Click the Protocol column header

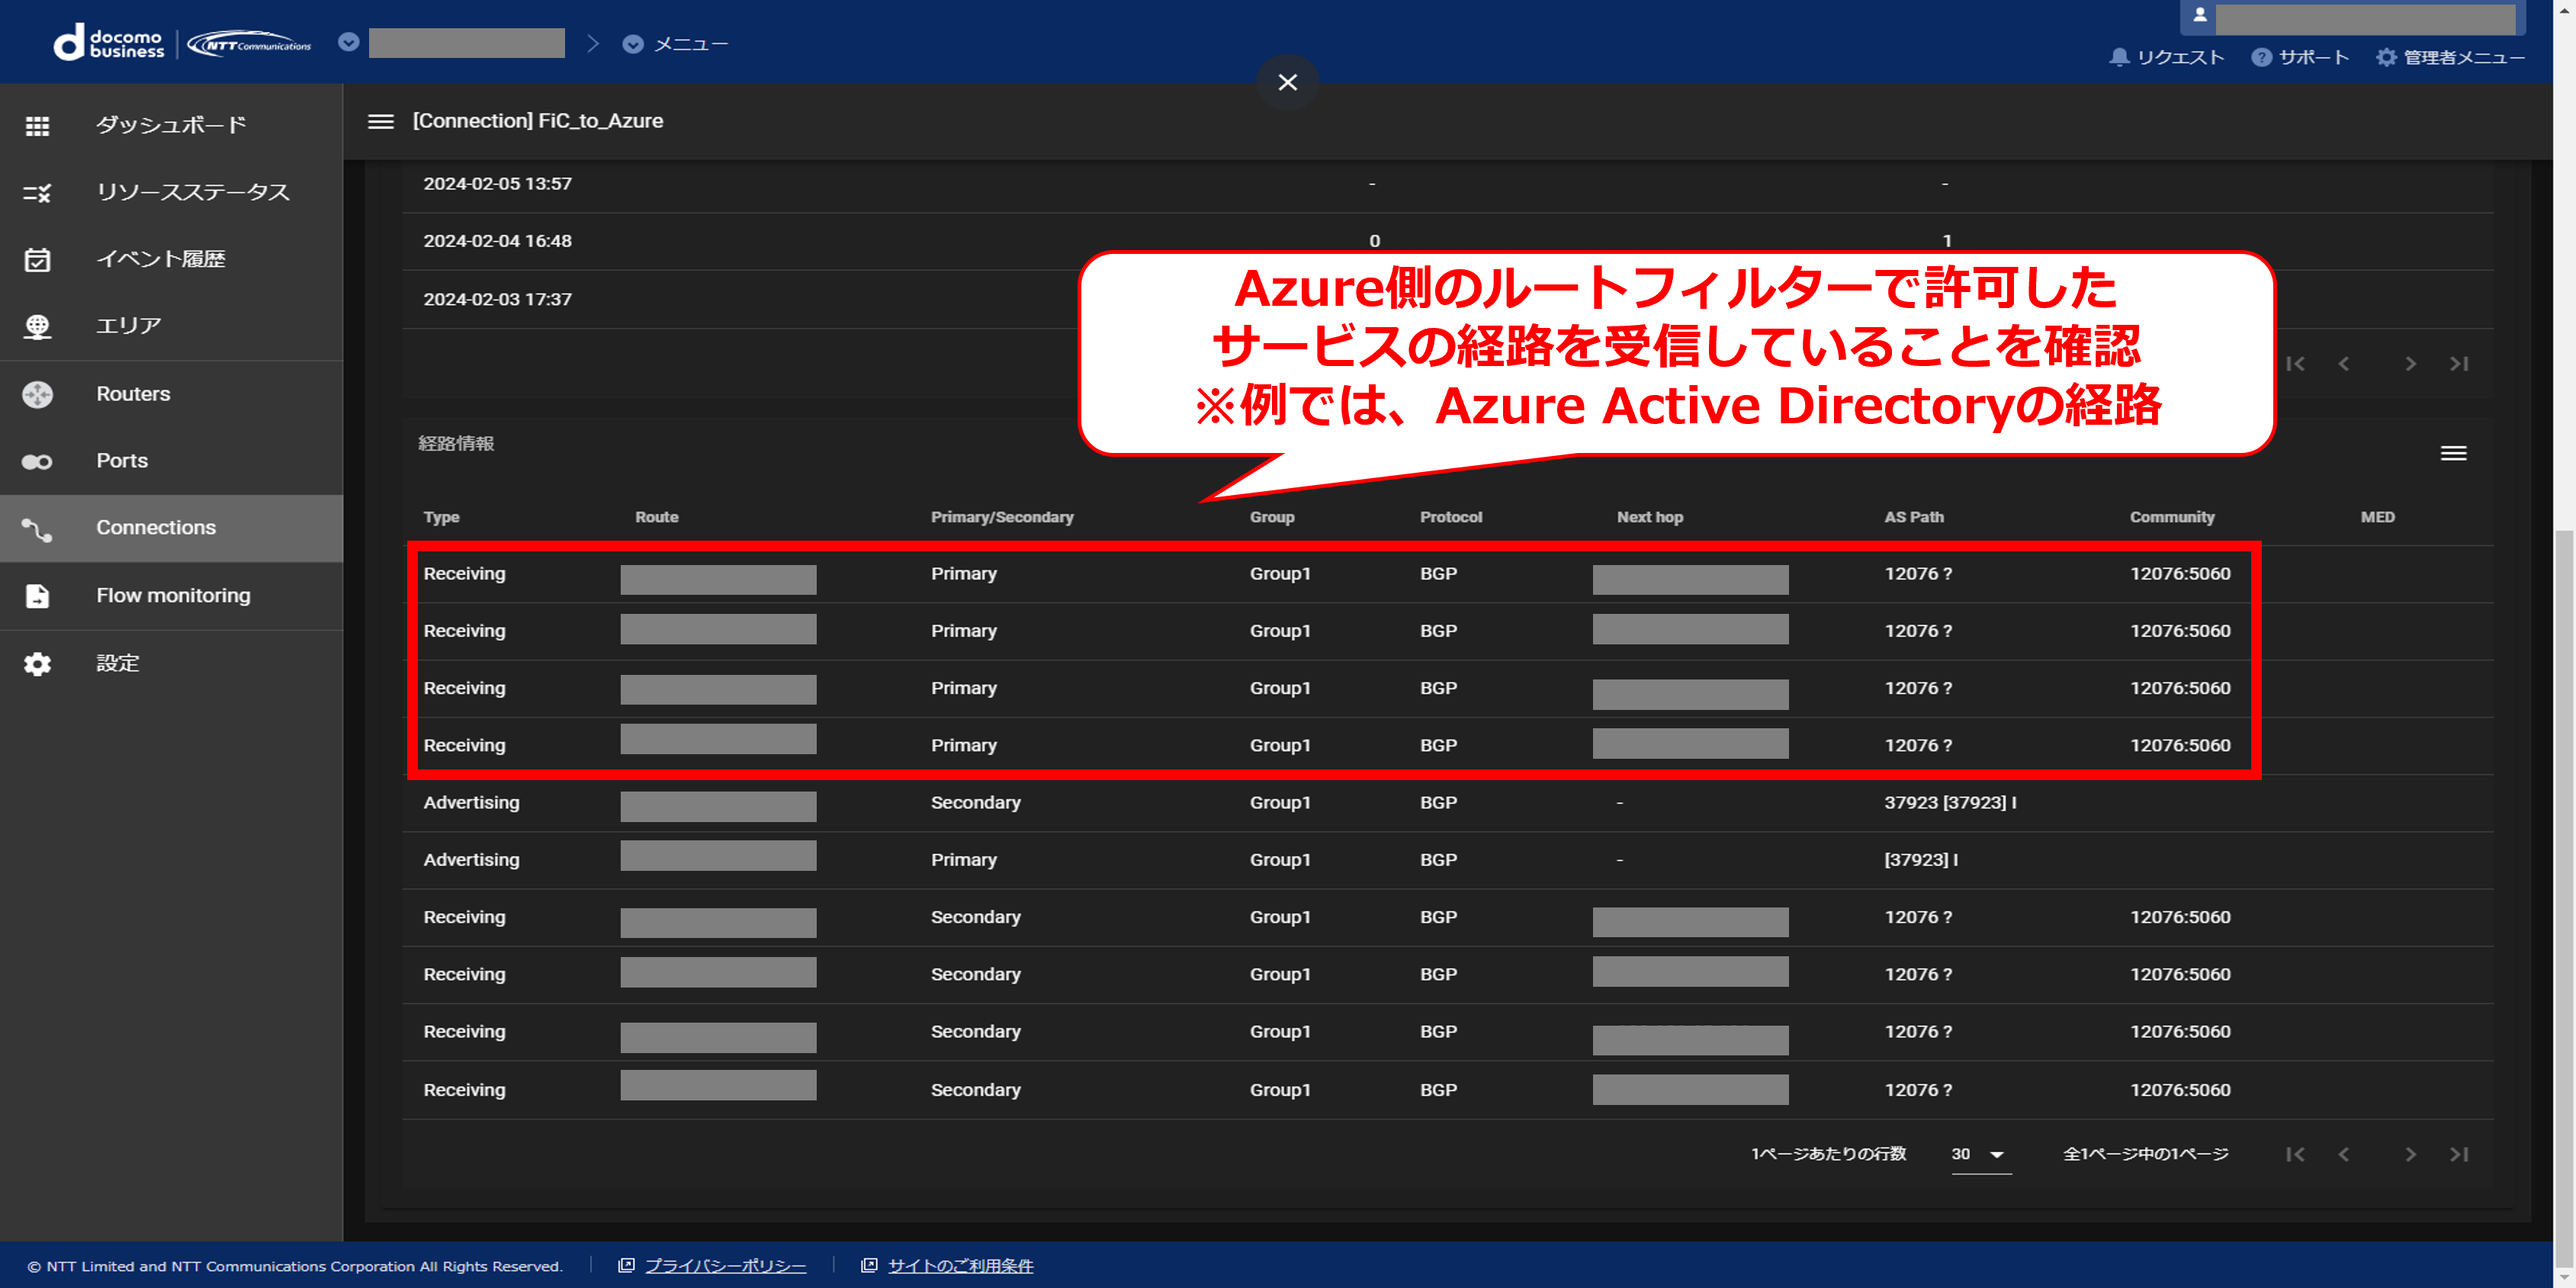tap(1450, 517)
